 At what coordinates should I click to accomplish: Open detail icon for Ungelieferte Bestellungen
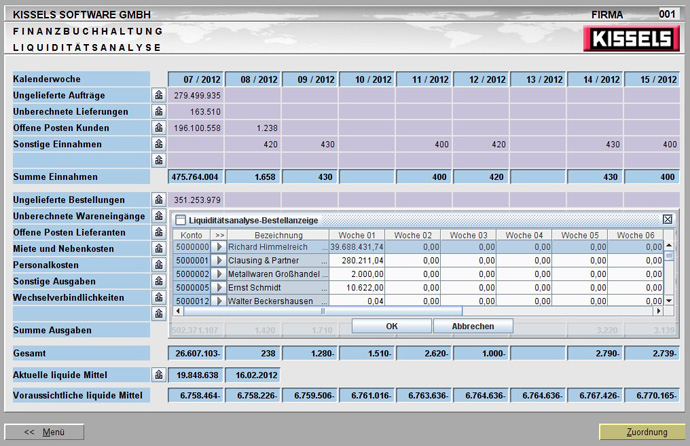[x=158, y=199]
